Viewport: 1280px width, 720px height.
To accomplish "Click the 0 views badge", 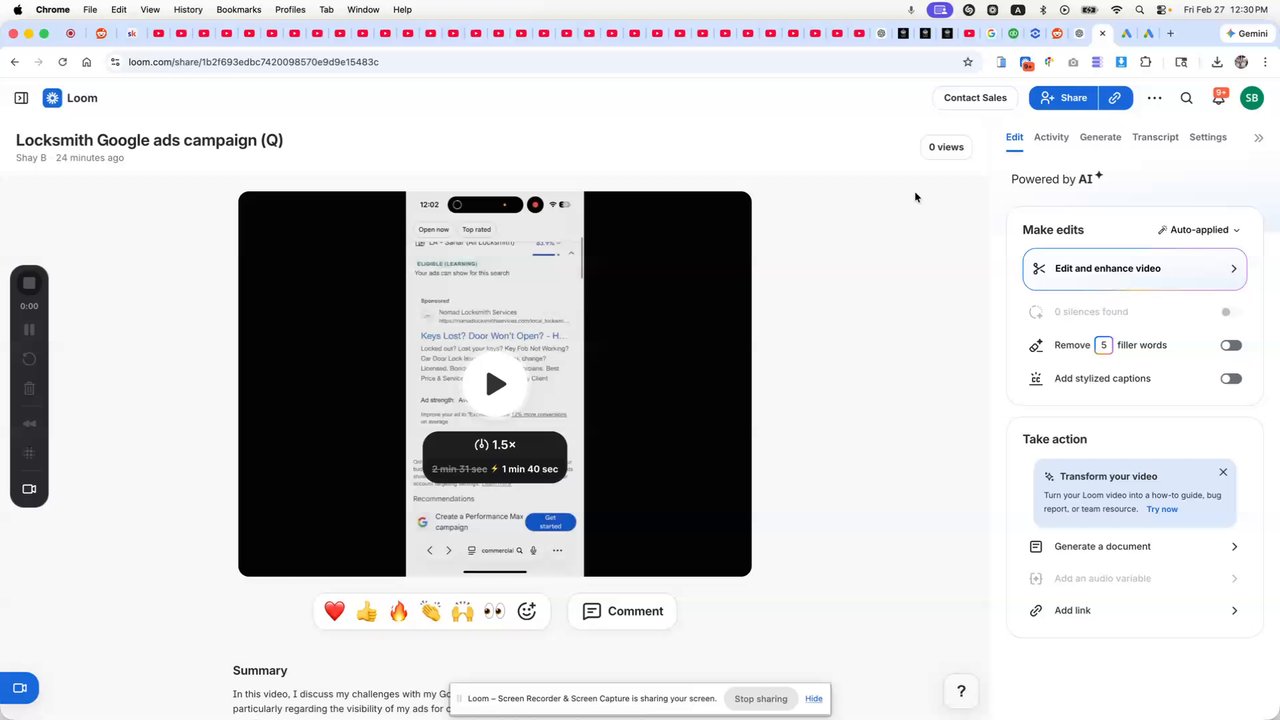I will [946, 147].
